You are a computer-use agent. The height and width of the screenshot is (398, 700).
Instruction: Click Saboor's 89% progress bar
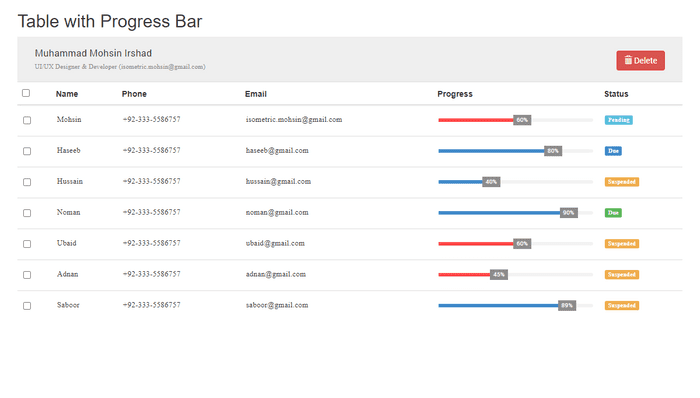[516, 306]
